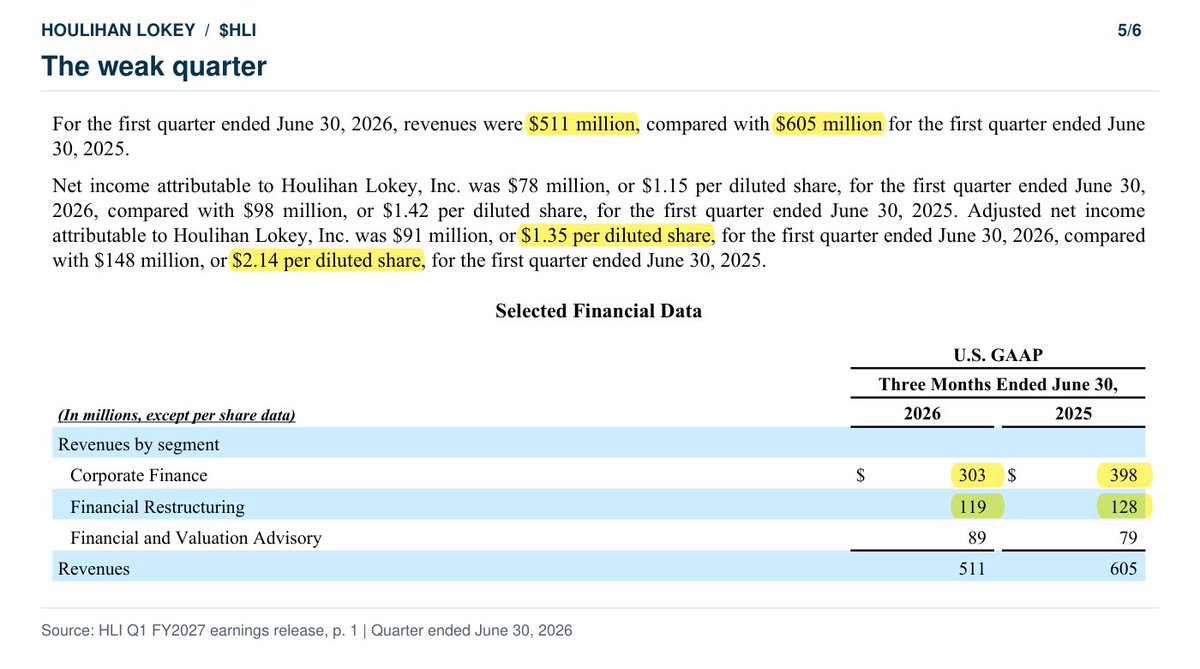The image size is (1200, 669).
Task: Select the highlighted '$605 million' figure
Action: pyautogui.click(x=829, y=125)
